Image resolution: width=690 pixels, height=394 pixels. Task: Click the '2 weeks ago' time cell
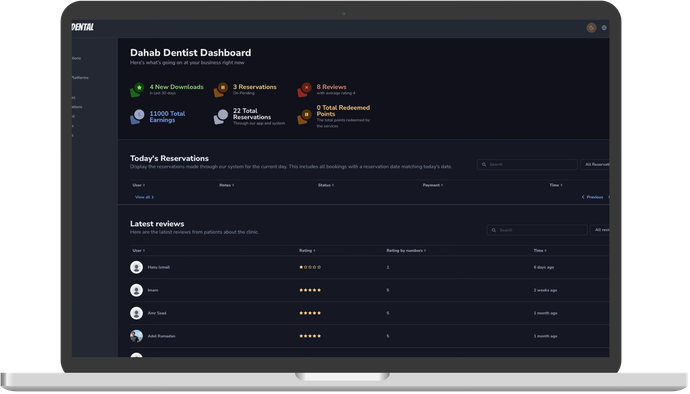point(546,290)
